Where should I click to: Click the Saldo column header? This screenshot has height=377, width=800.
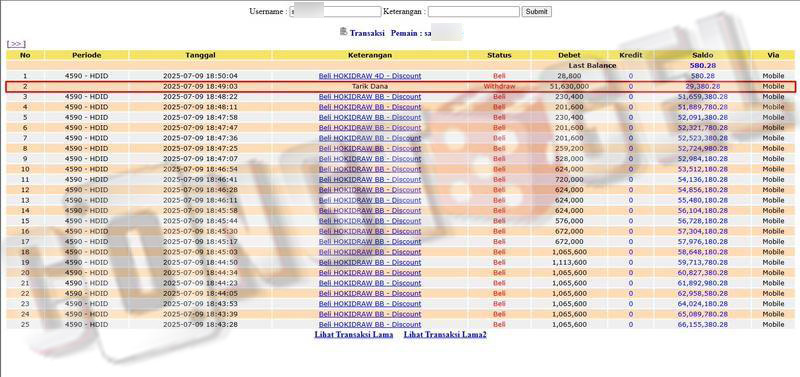(703, 55)
